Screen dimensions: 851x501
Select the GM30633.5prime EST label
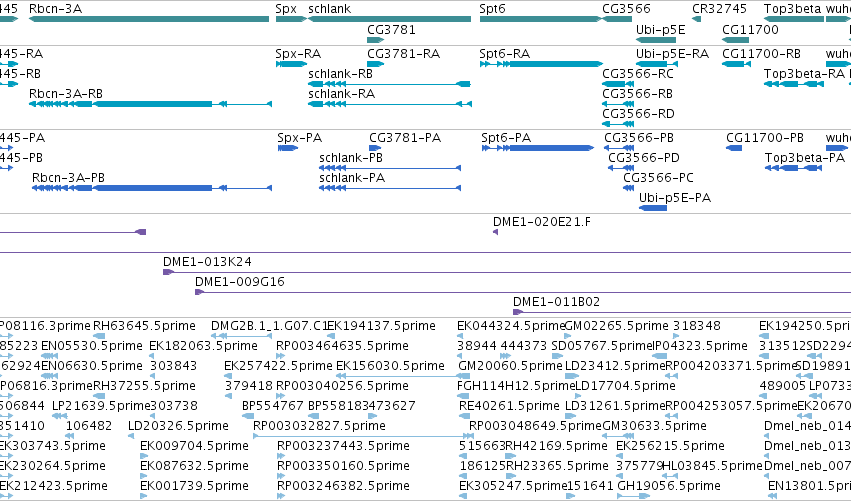(x=655, y=427)
